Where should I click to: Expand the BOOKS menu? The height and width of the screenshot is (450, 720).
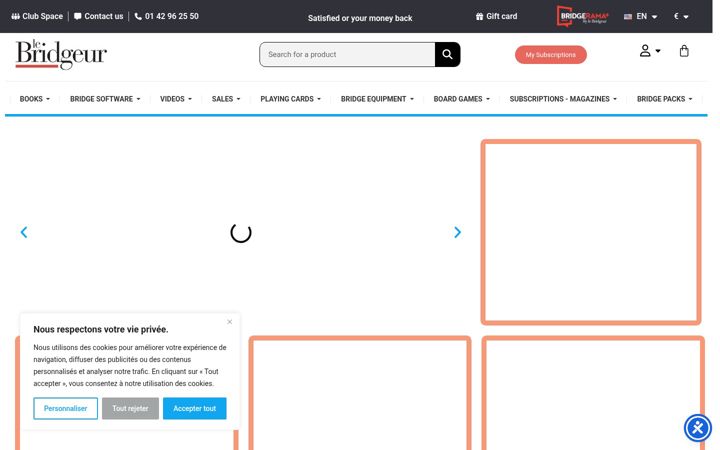click(34, 99)
